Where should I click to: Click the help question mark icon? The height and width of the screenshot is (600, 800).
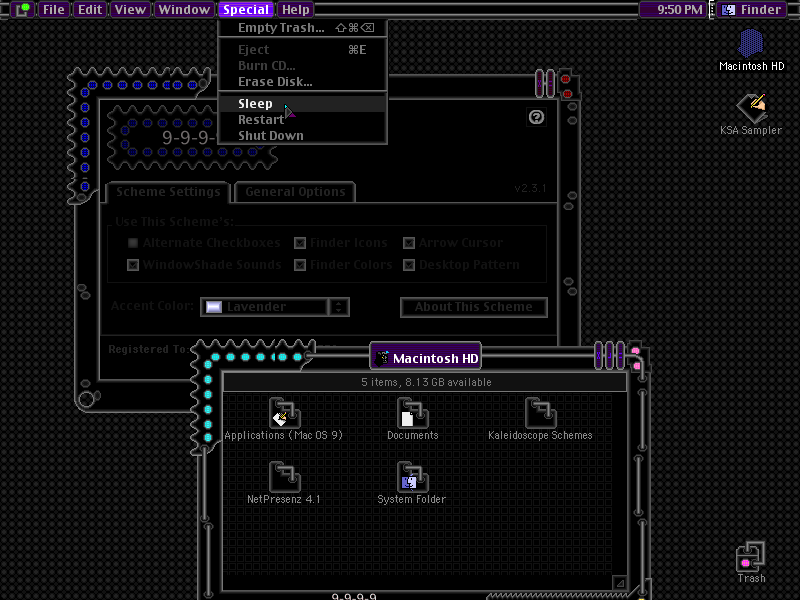[536, 117]
